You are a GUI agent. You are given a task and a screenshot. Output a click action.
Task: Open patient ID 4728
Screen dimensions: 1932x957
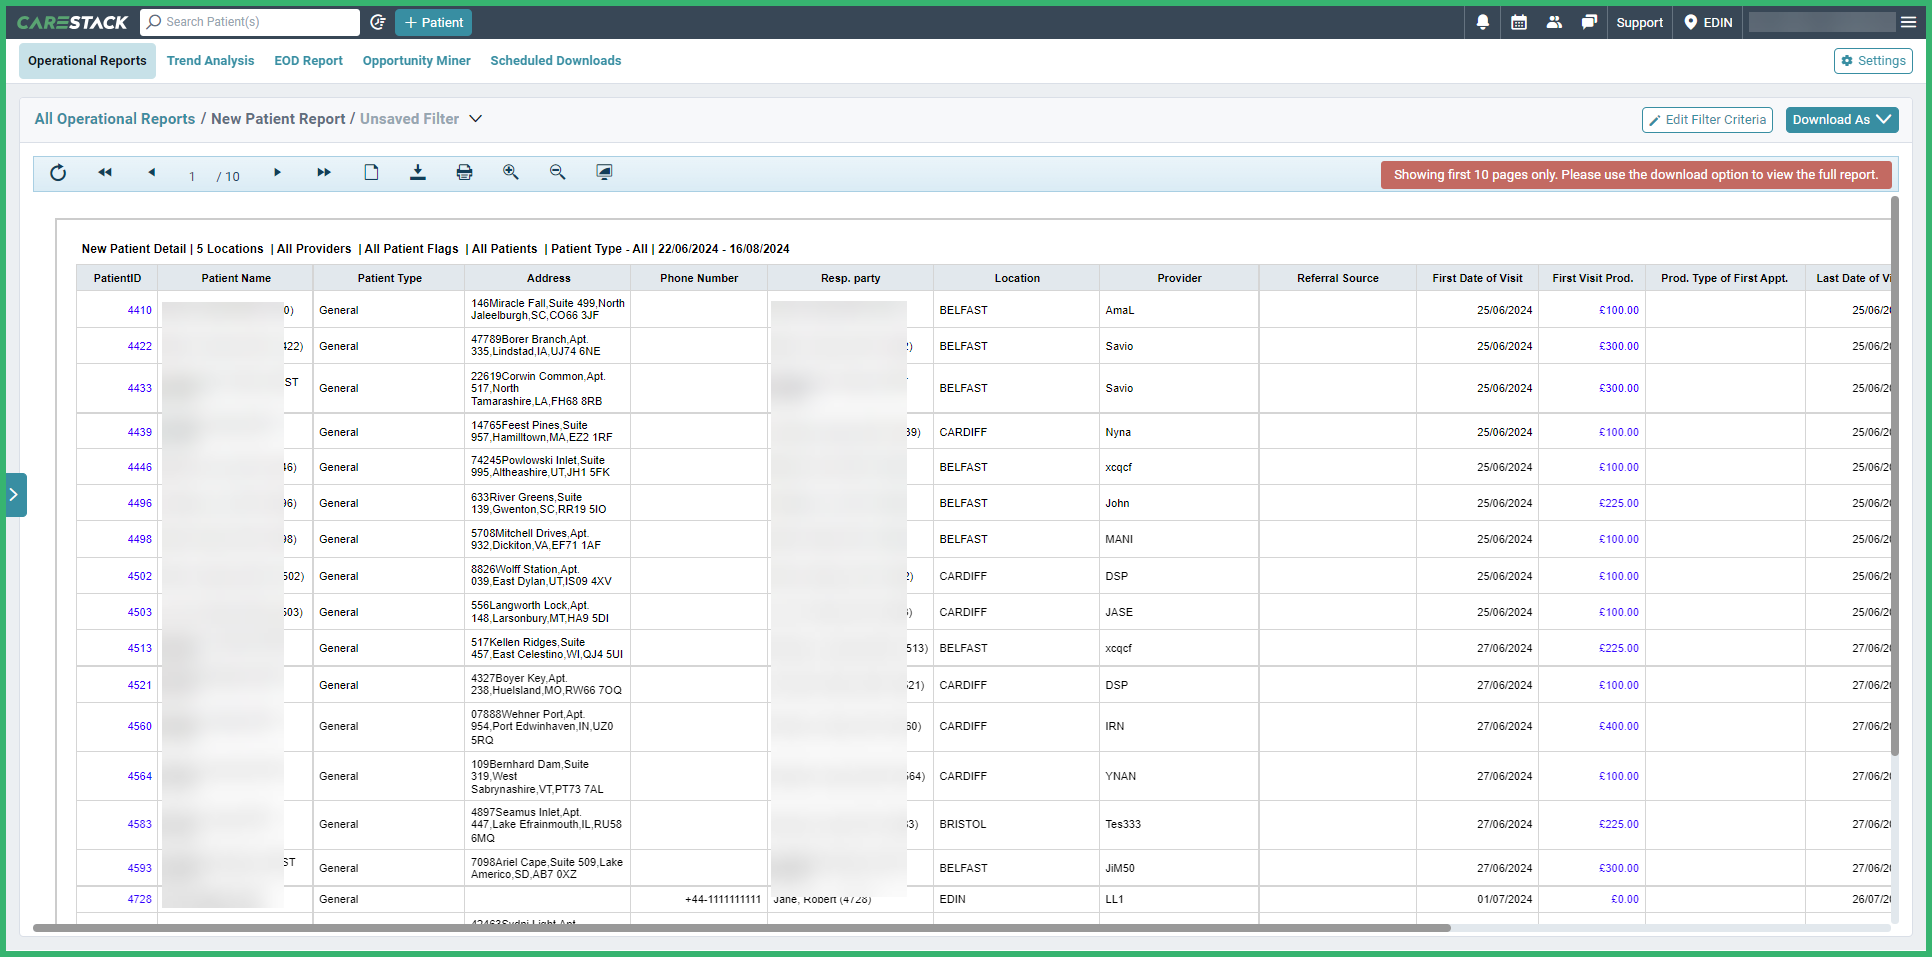click(x=140, y=899)
